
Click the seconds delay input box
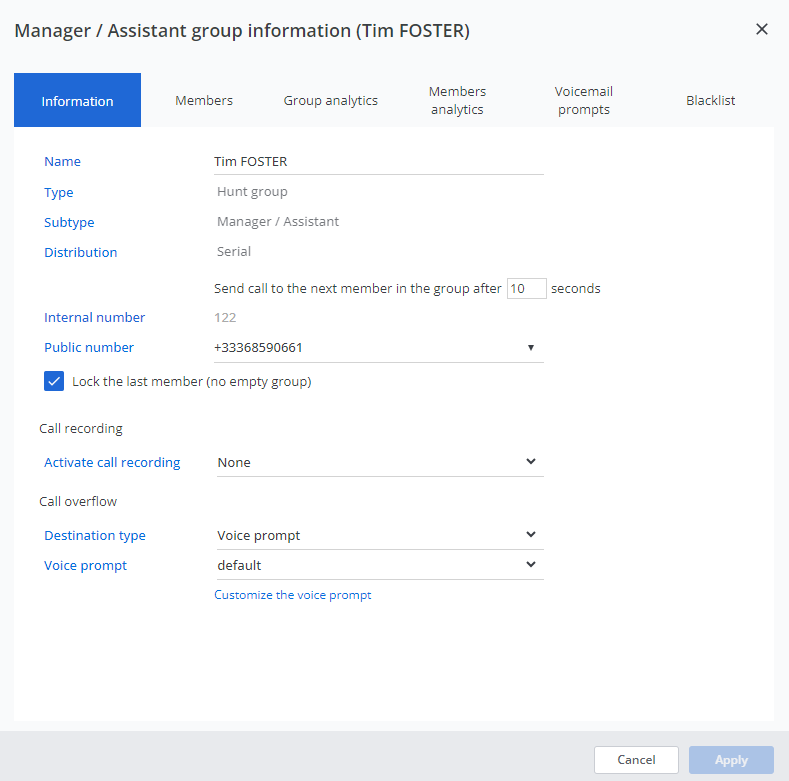tap(526, 288)
